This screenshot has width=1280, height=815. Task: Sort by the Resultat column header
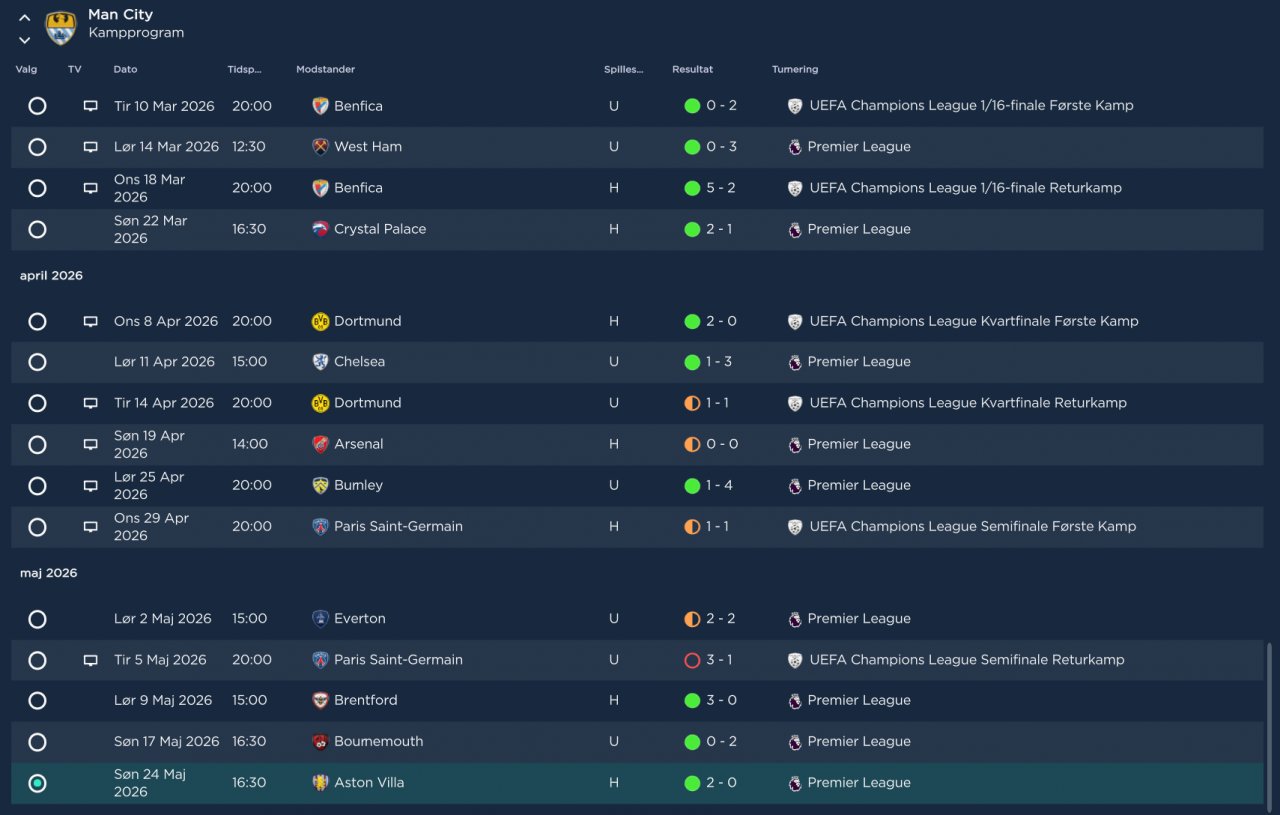(x=692, y=70)
